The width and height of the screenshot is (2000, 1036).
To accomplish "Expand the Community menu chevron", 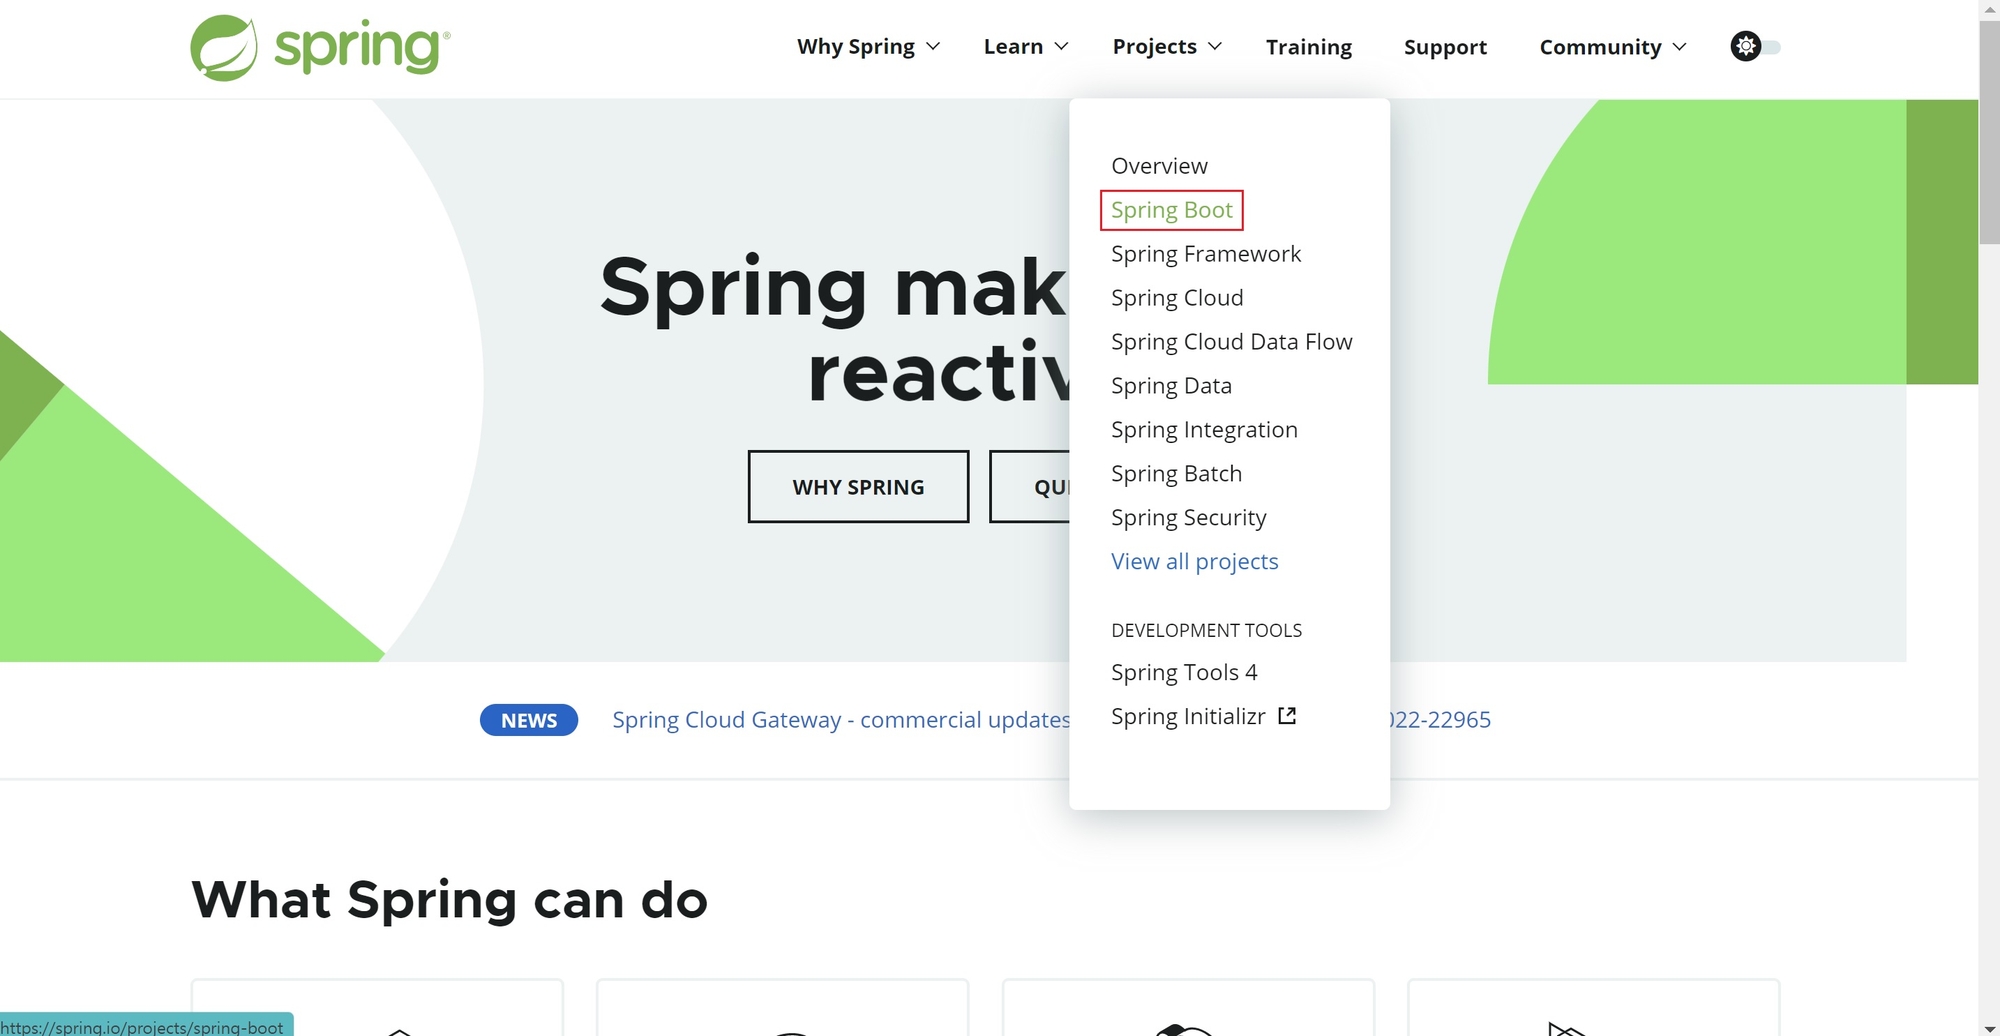I will tap(1680, 47).
